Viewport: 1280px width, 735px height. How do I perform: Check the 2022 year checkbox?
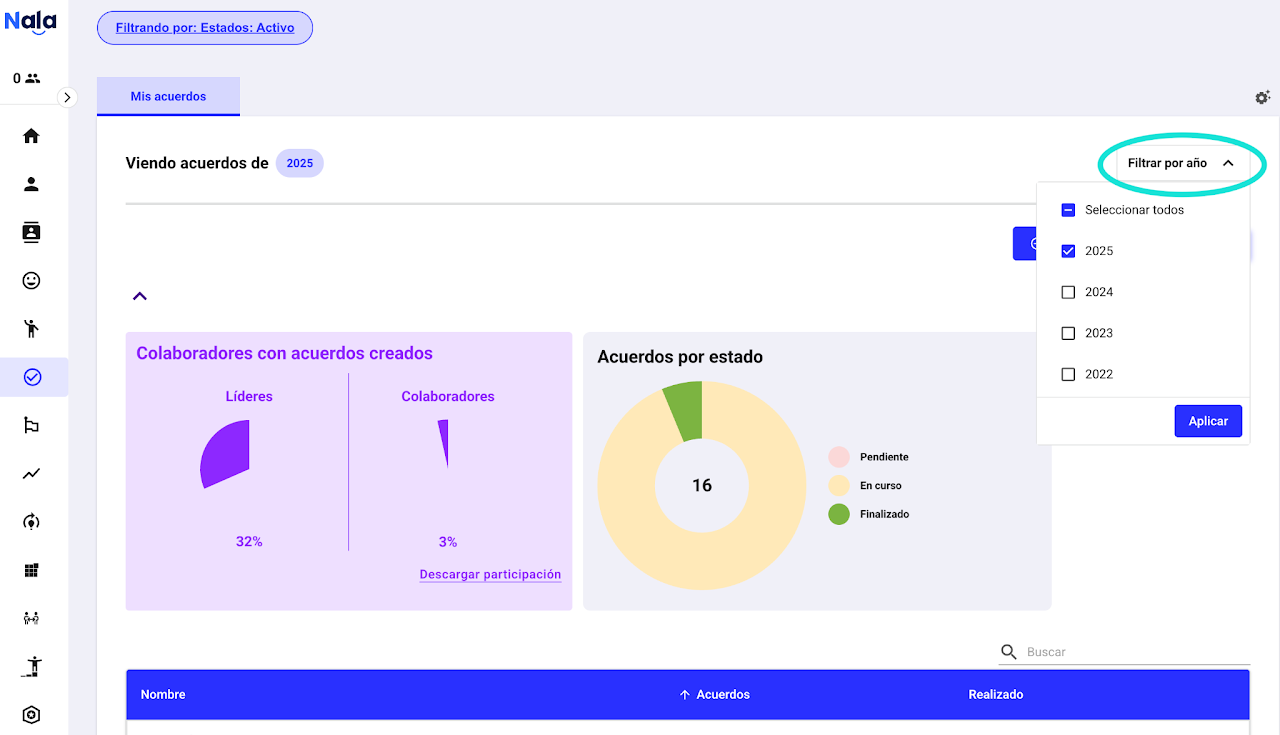coord(1068,374)
